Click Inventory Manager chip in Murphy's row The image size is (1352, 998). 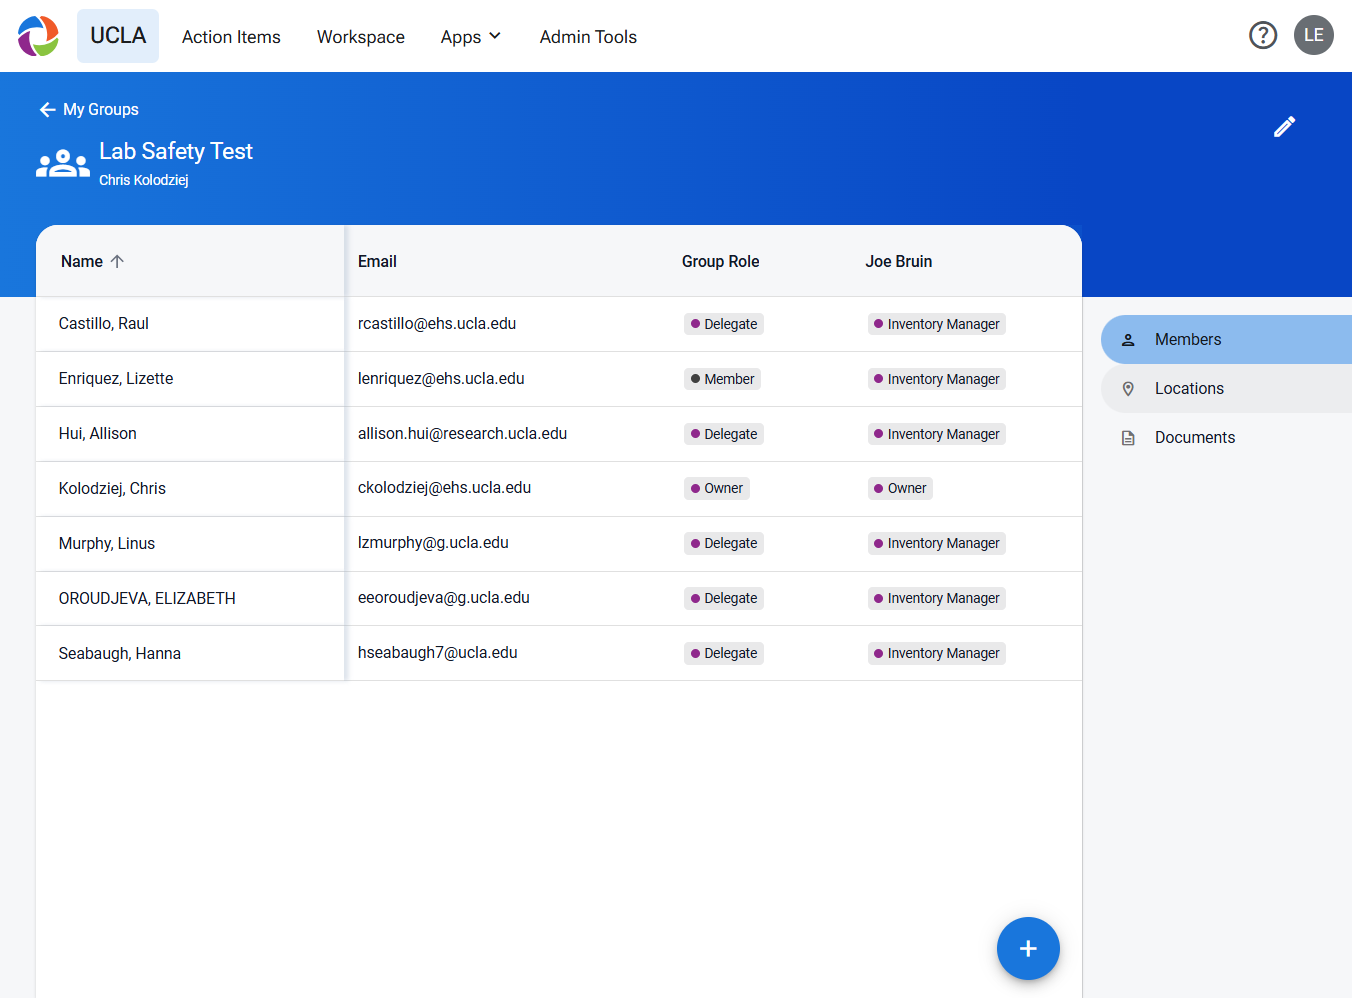tap(936, 543)
